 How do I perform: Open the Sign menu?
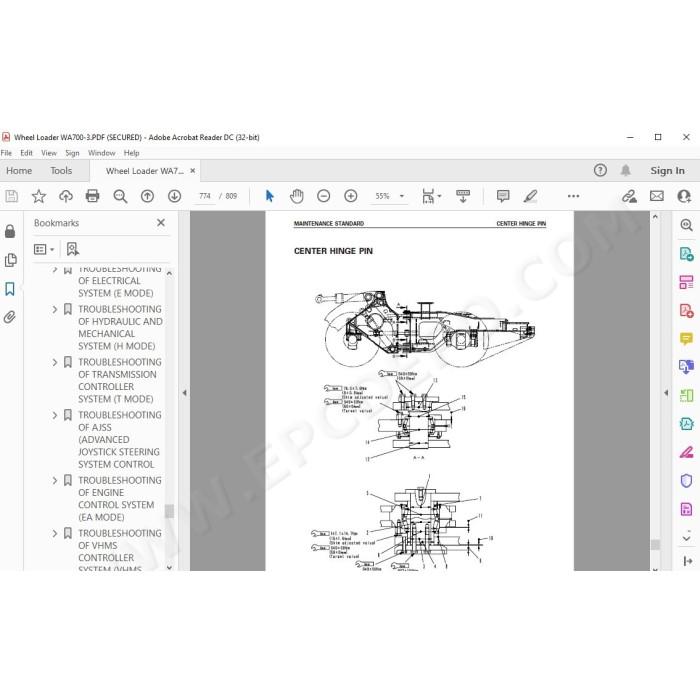(72, 153)
